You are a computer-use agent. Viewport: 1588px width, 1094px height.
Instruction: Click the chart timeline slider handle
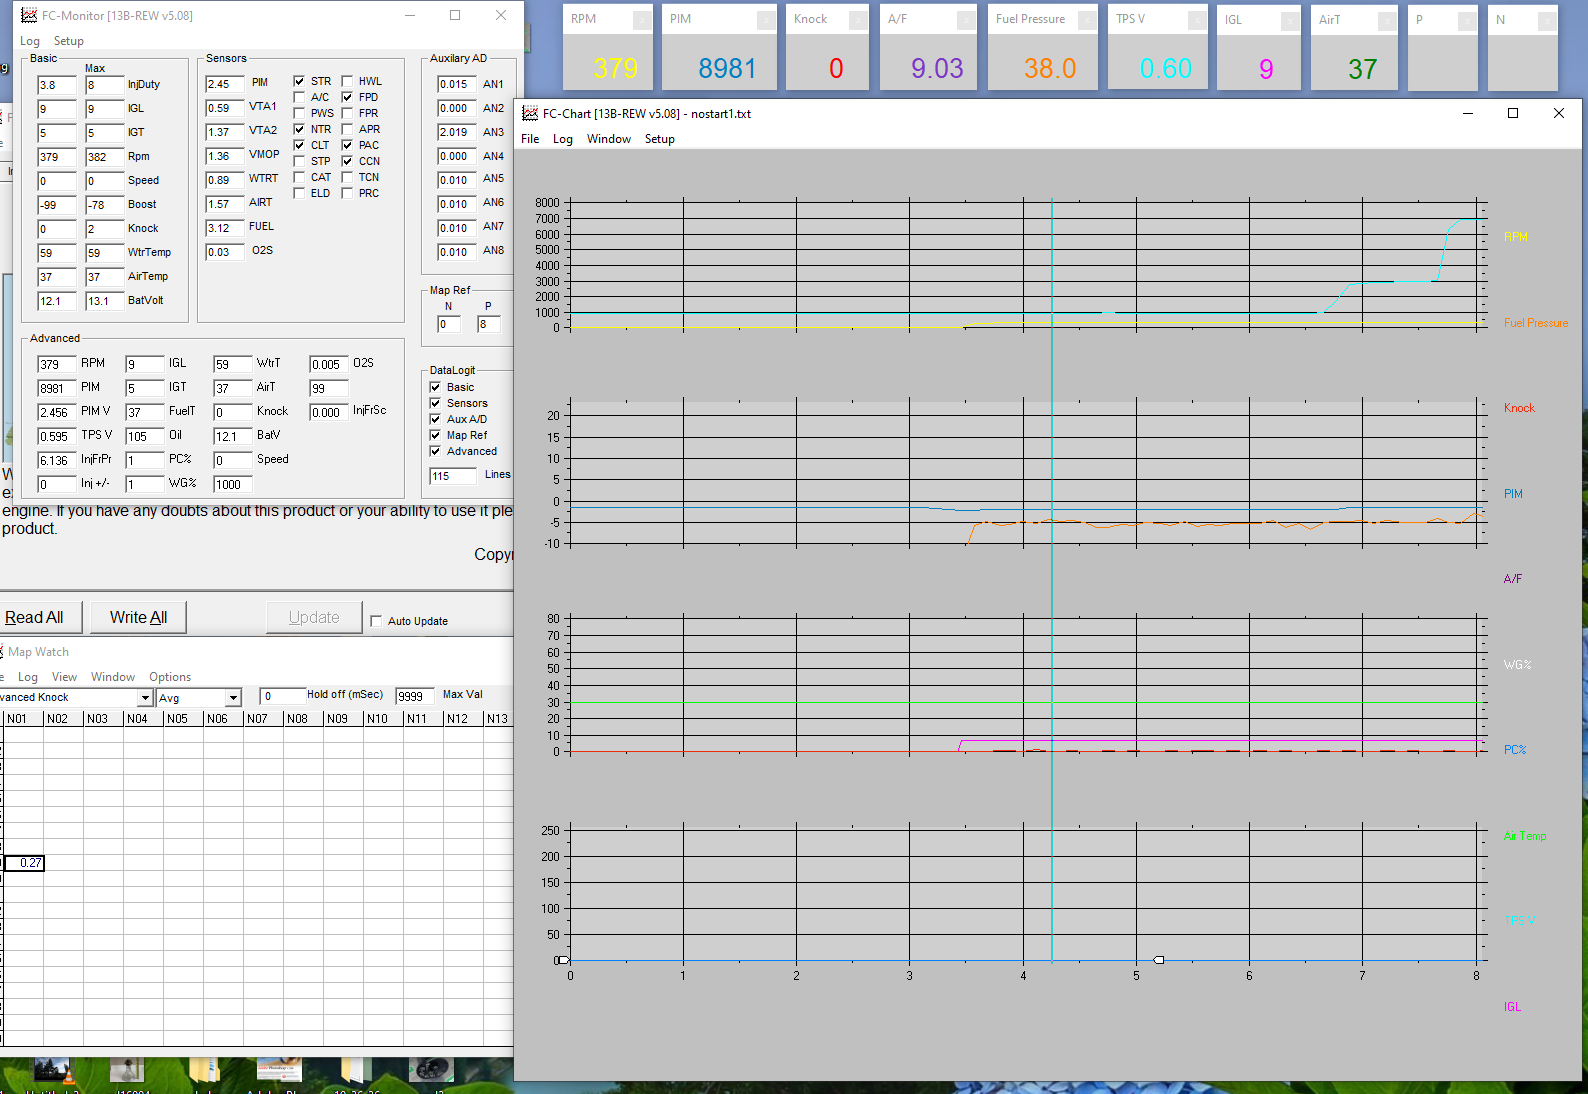[x=1159, y=960]
